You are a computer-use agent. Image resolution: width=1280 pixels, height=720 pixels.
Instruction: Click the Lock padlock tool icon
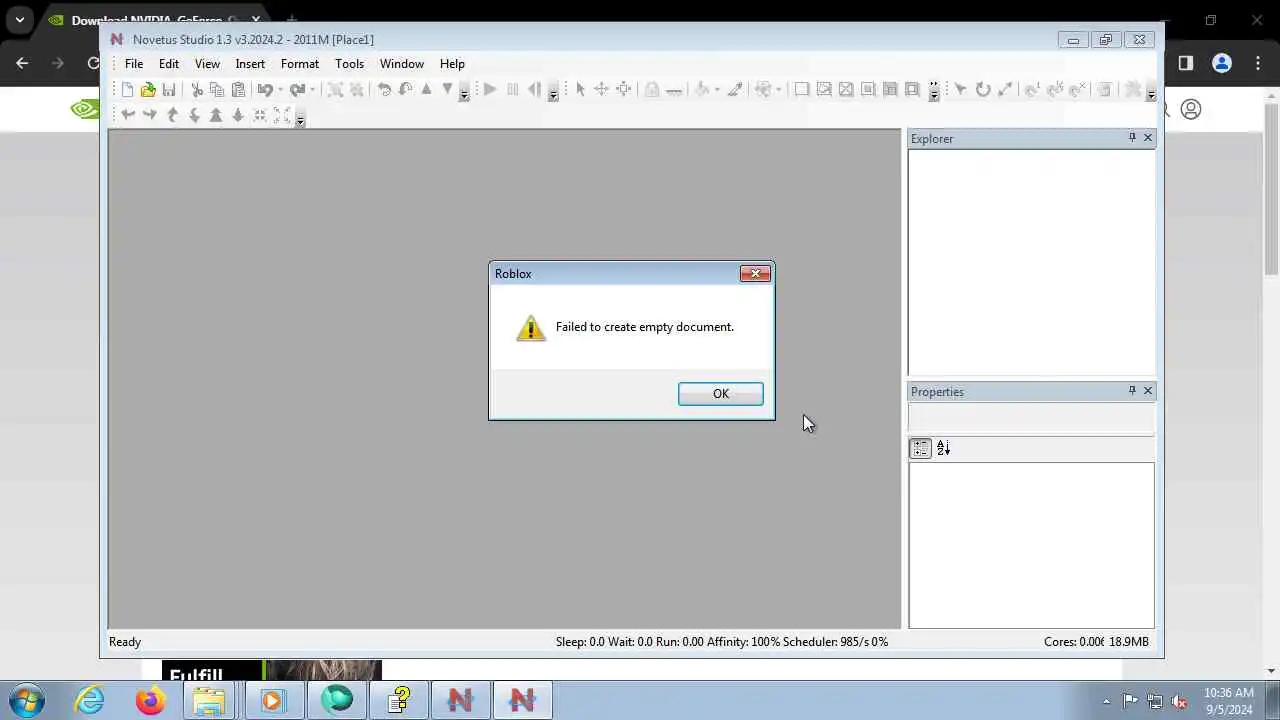(652, 90)
